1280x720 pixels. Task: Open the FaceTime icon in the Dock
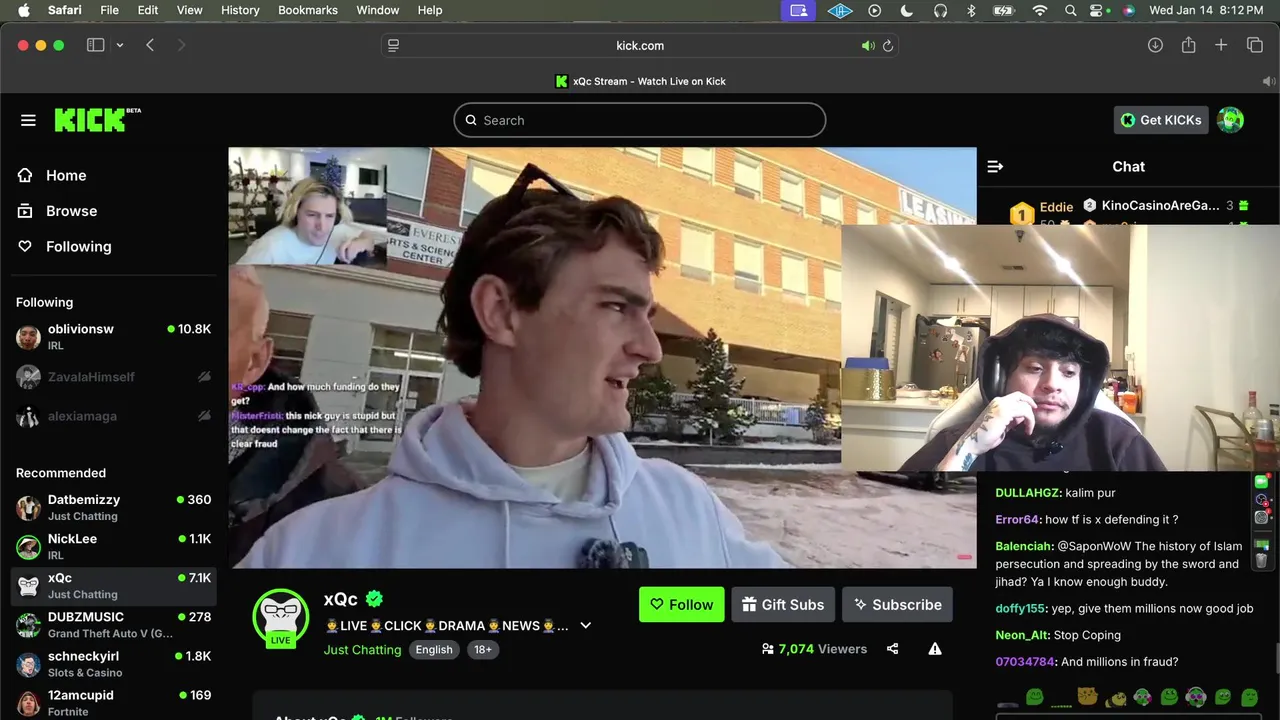pos(1262,481)
